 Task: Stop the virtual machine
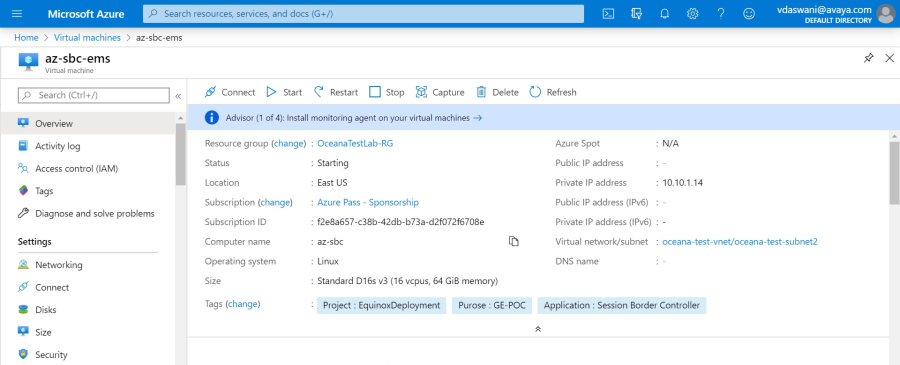point(387,92)
